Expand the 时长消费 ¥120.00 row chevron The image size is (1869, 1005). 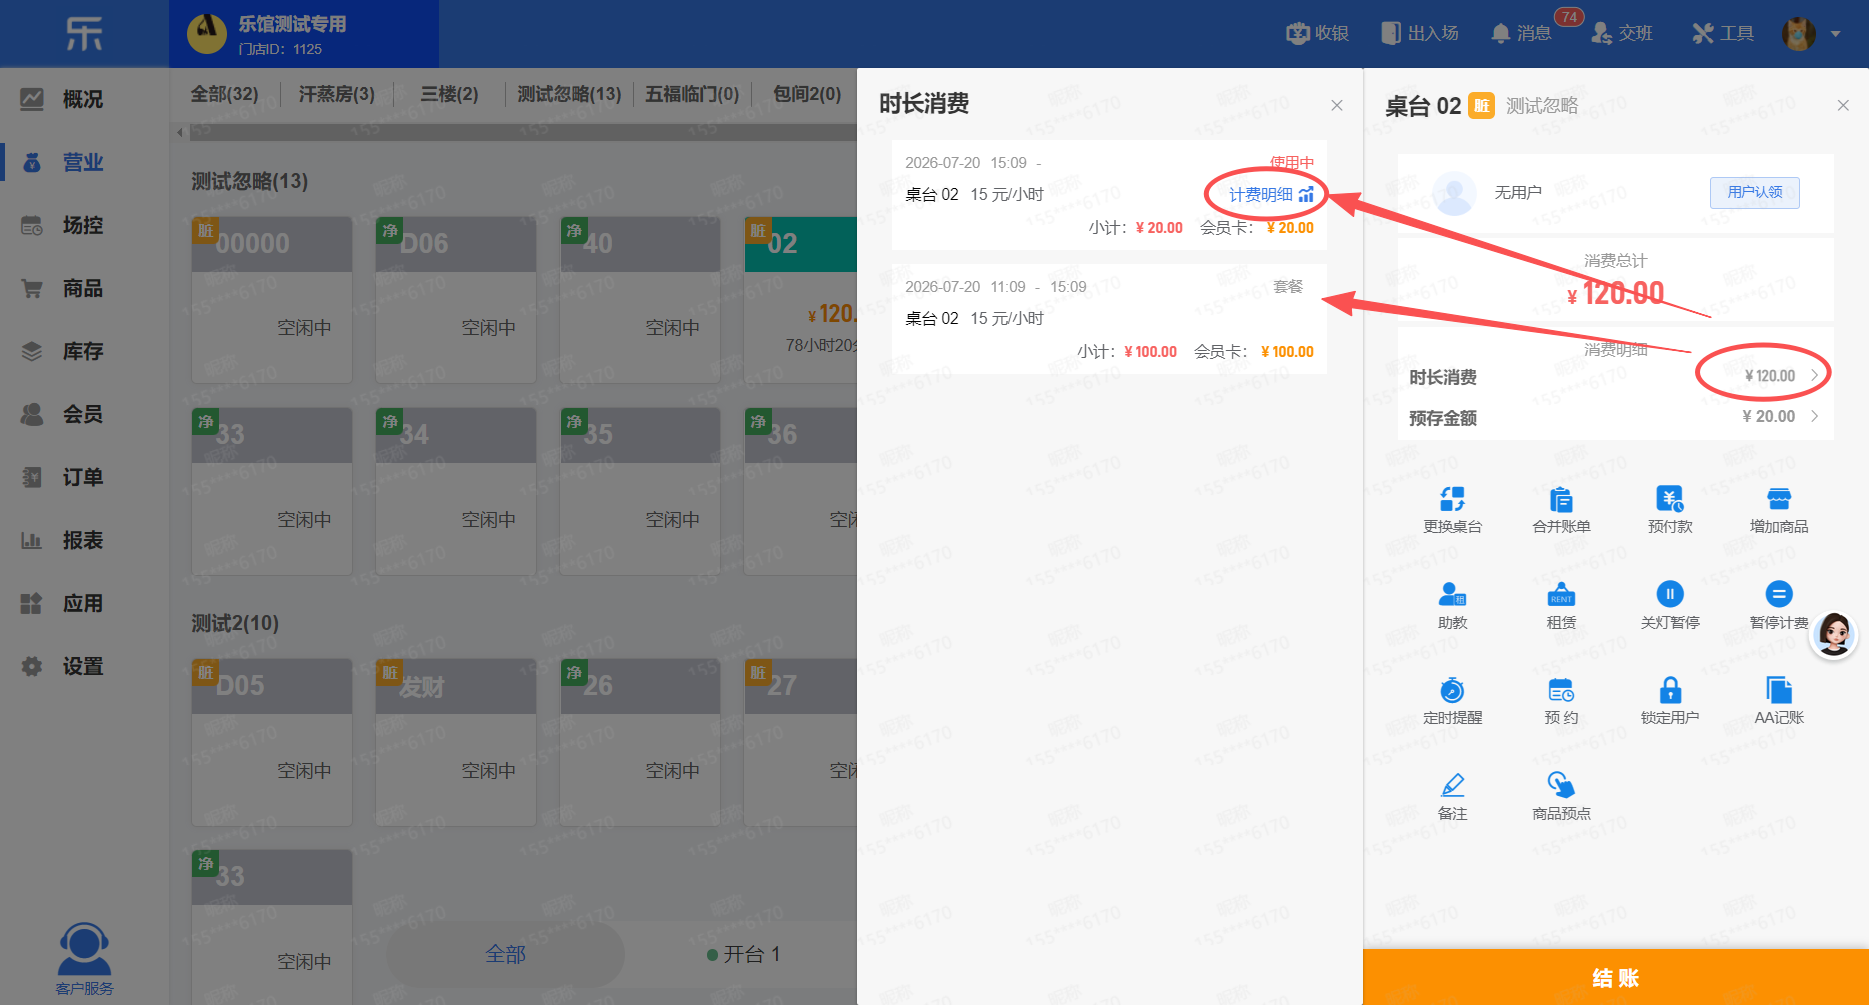(x=1814, y=376)
